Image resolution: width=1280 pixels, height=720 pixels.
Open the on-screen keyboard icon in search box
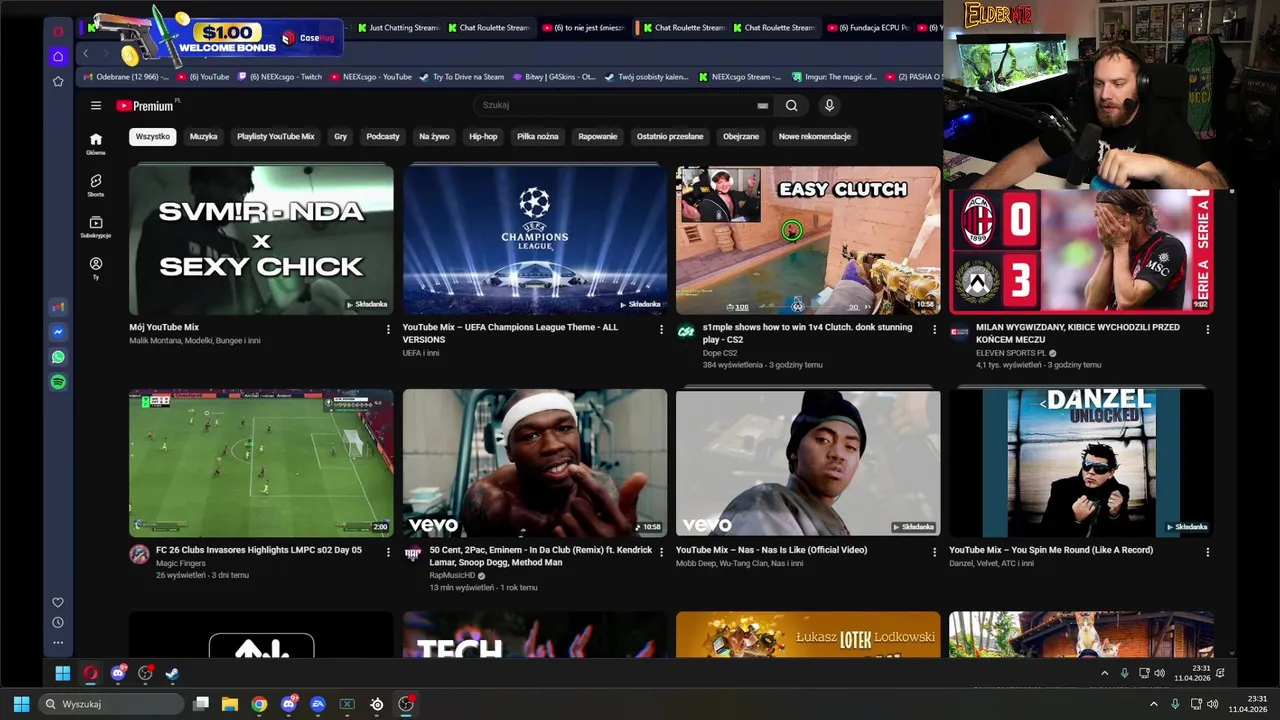763,105
